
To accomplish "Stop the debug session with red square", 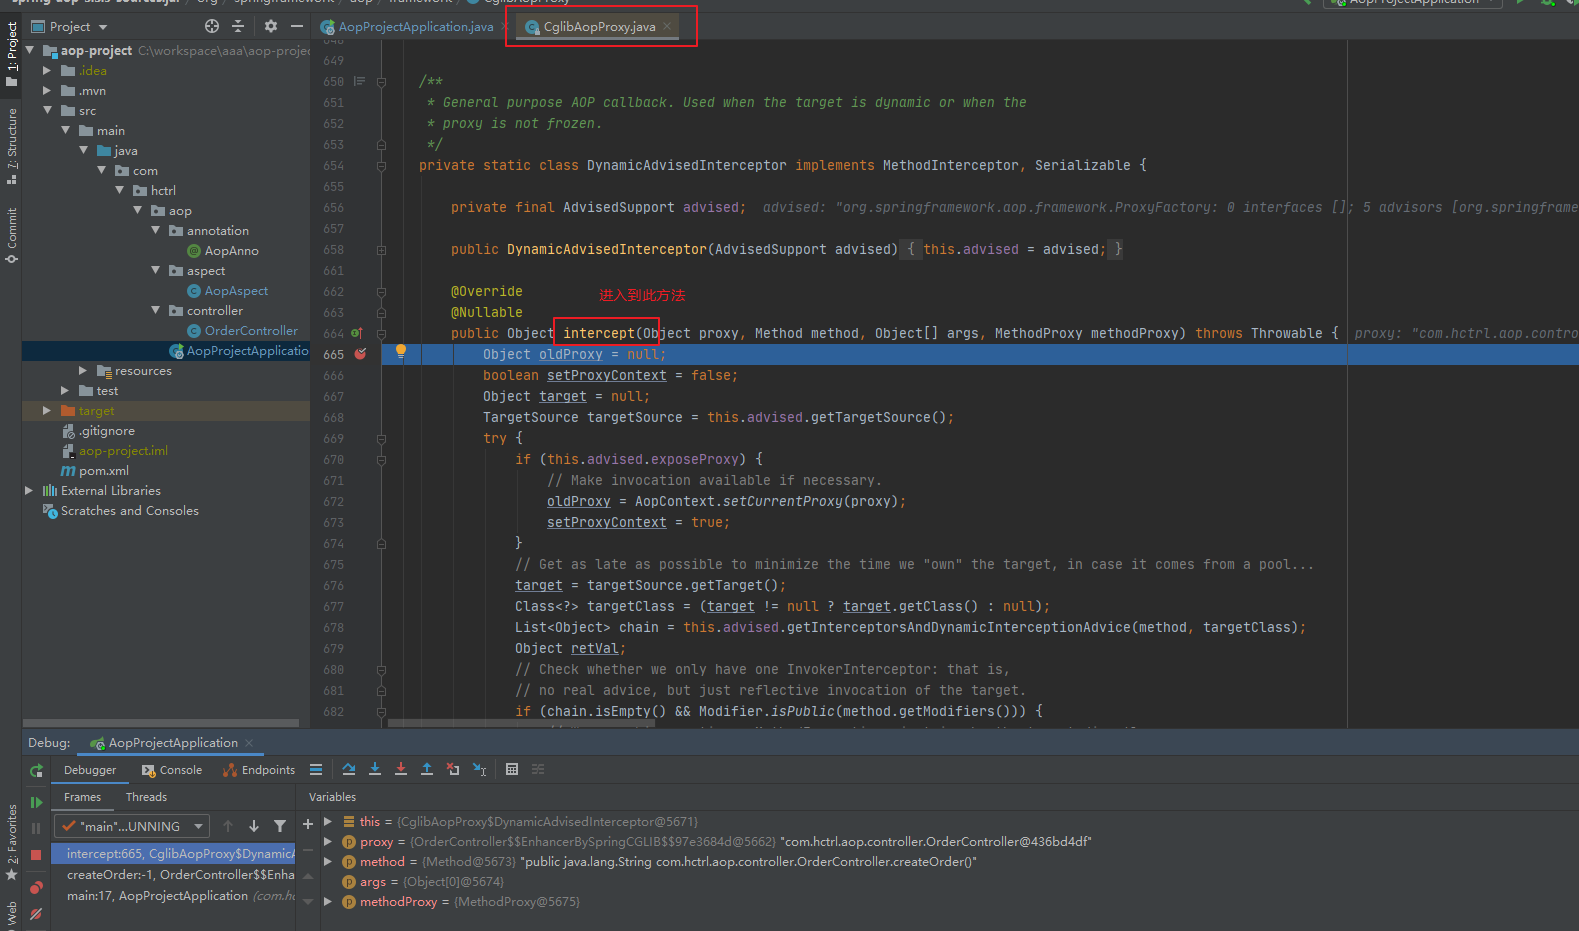I will (36, 855).
